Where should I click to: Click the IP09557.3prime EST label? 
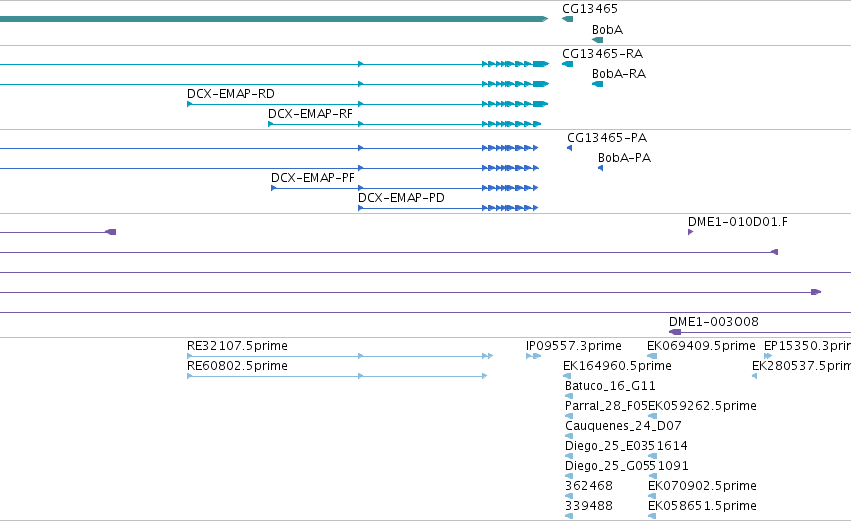[x=574, y=346]
